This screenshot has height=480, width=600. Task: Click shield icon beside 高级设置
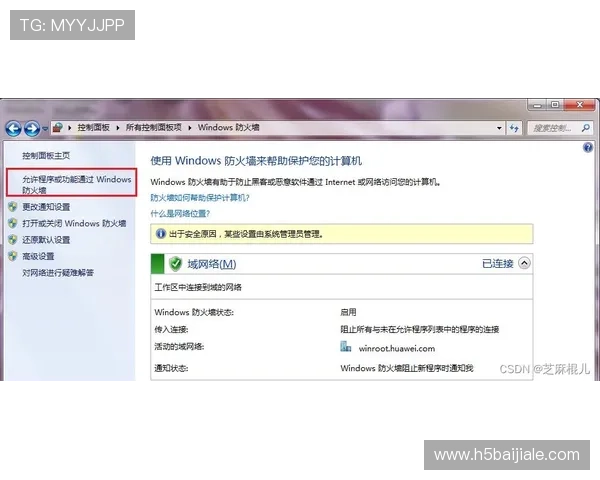(x=13, y=256)
